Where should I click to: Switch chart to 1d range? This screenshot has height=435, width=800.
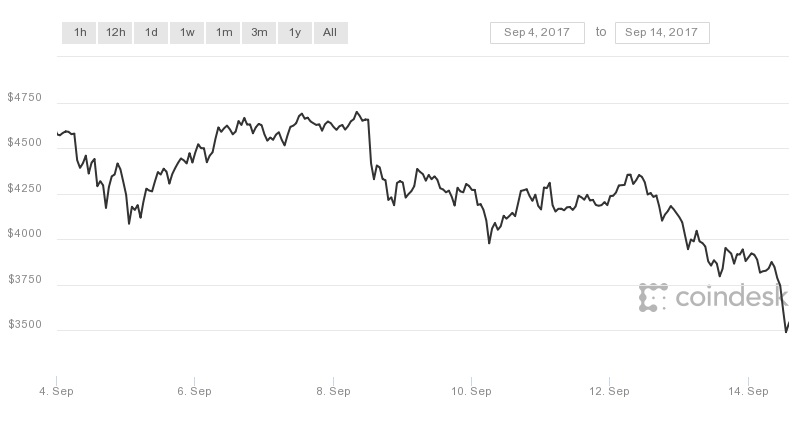(x=151, y=33)
